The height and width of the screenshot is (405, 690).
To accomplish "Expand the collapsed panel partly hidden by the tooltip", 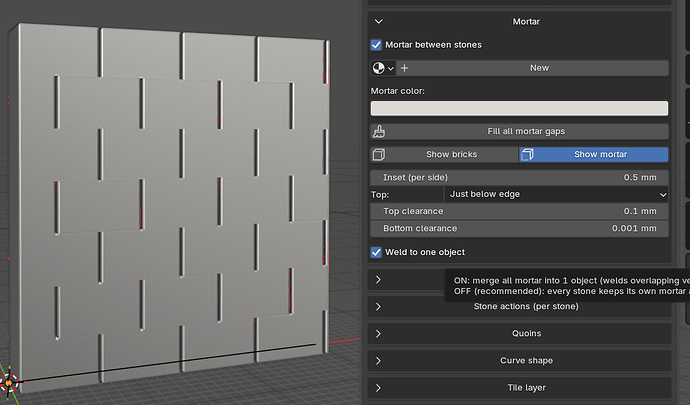I will [378, 280].
